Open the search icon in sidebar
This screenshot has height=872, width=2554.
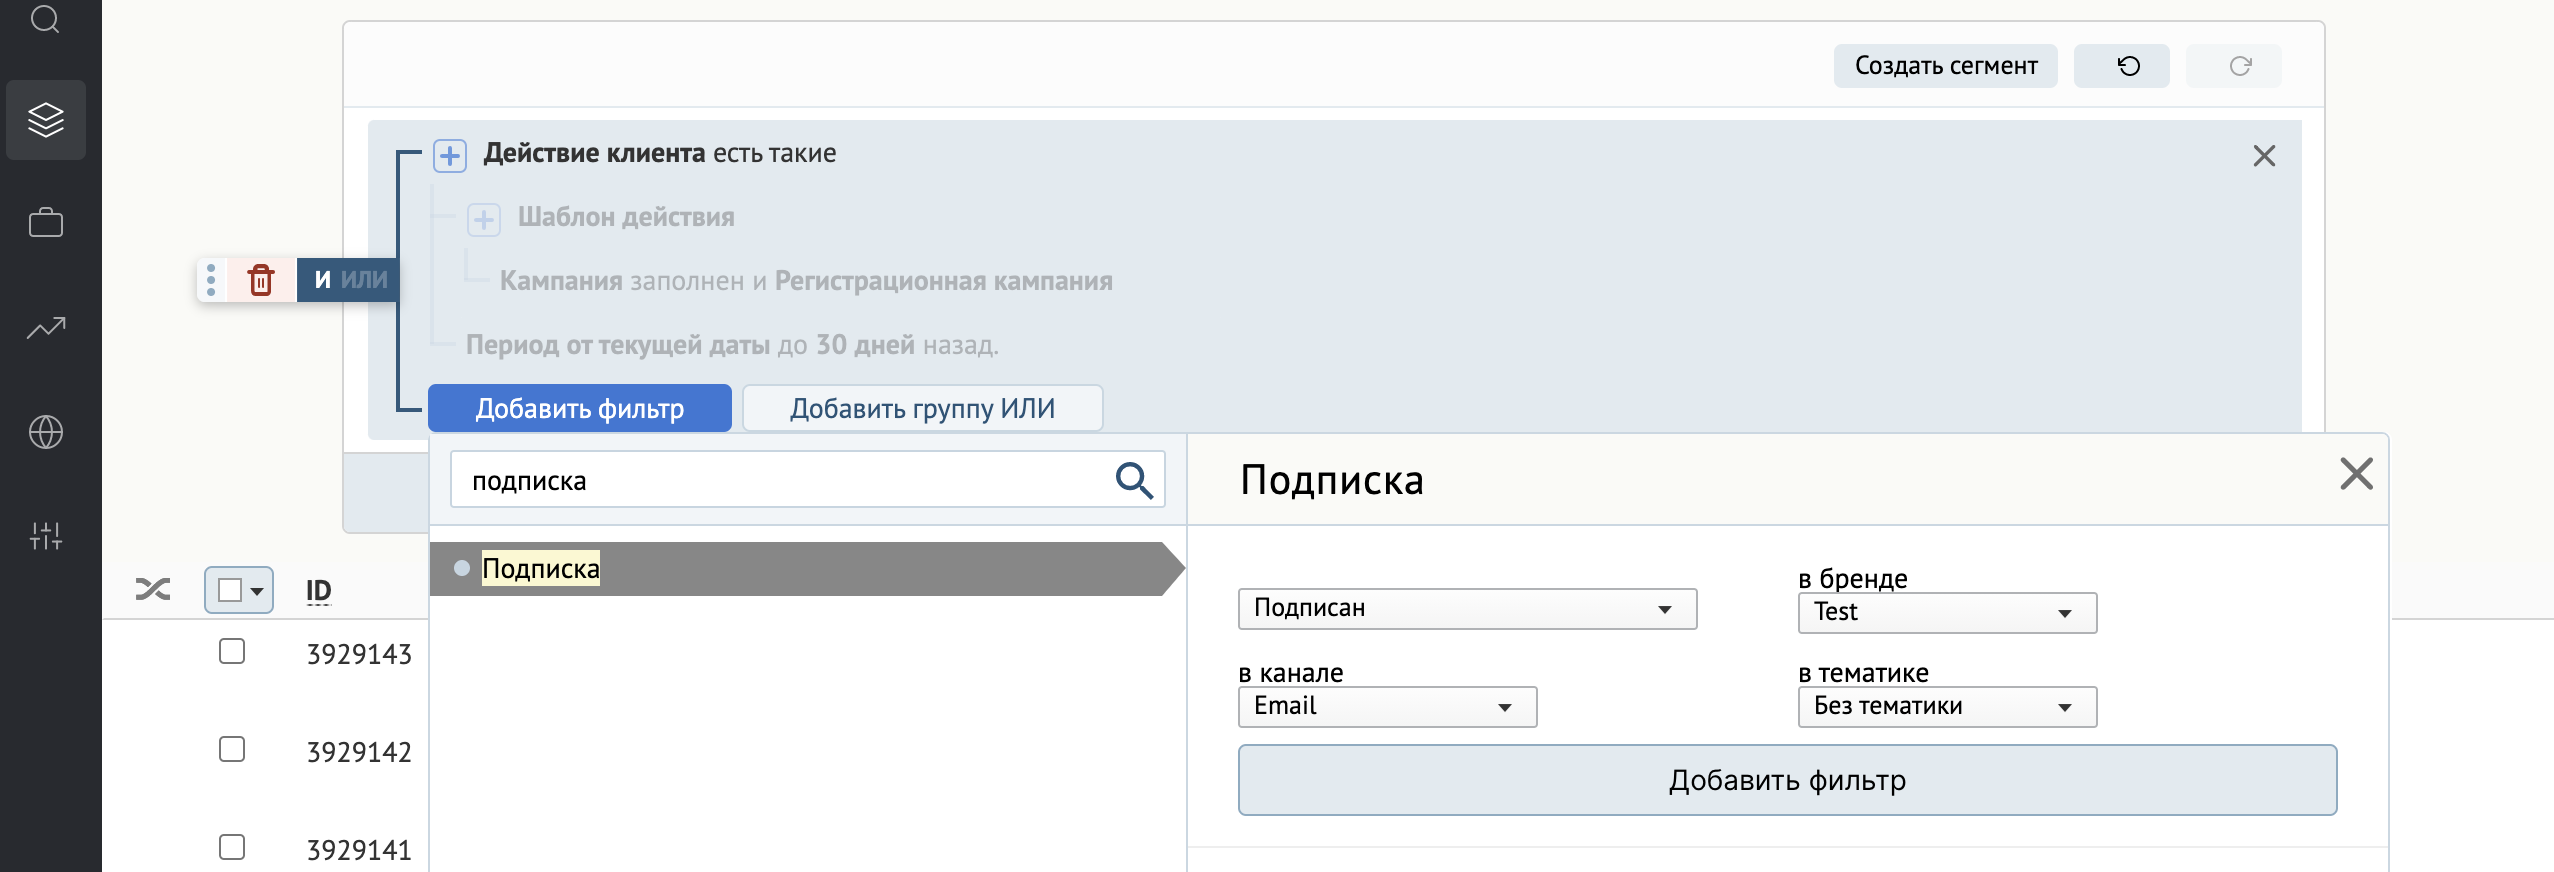click(45, 18)
